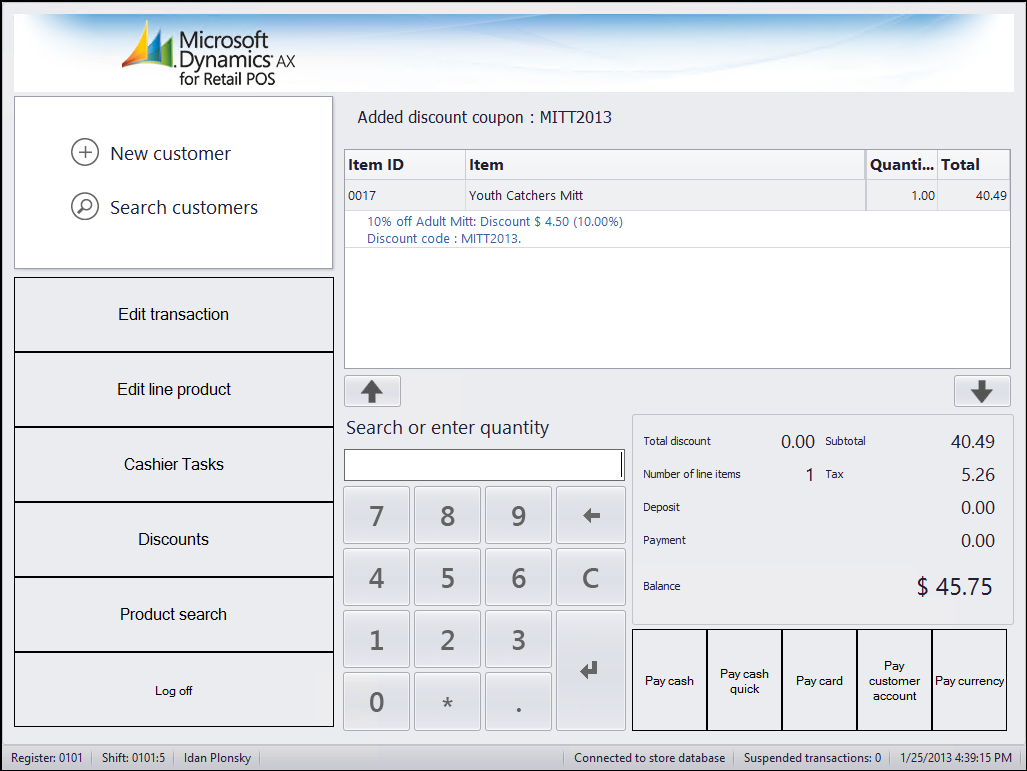The height and width of the screenshot is (771, 1027).
Task: Open the Discounts menu
Action: pyautogui.click(x=174, y=539)
